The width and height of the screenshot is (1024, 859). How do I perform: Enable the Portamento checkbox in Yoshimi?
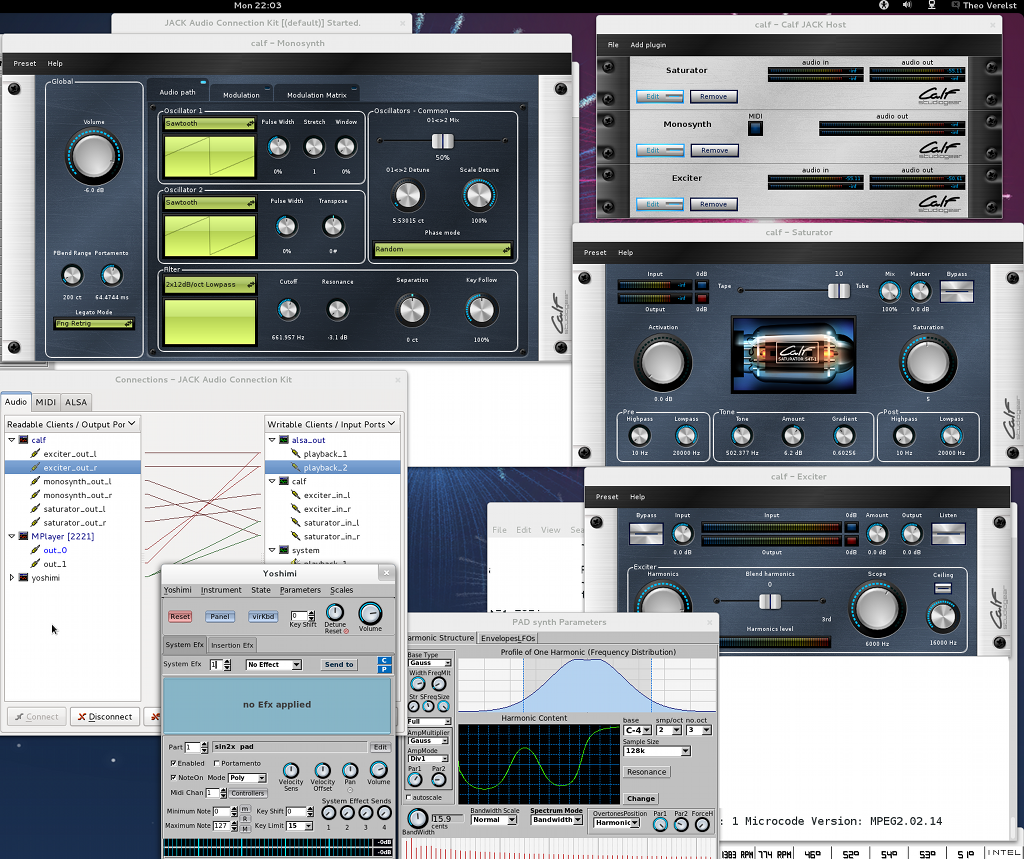[215, 763]
